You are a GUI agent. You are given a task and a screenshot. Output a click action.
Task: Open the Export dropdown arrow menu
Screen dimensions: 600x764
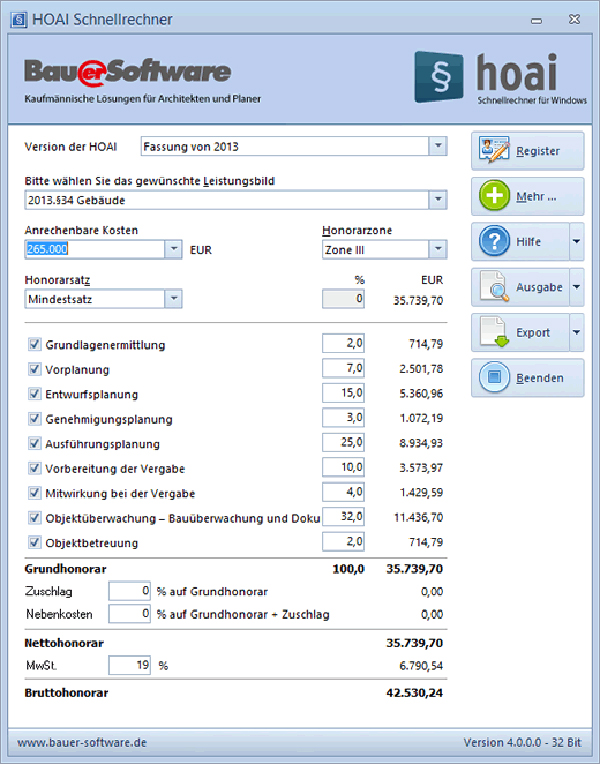tap(576, 332)
